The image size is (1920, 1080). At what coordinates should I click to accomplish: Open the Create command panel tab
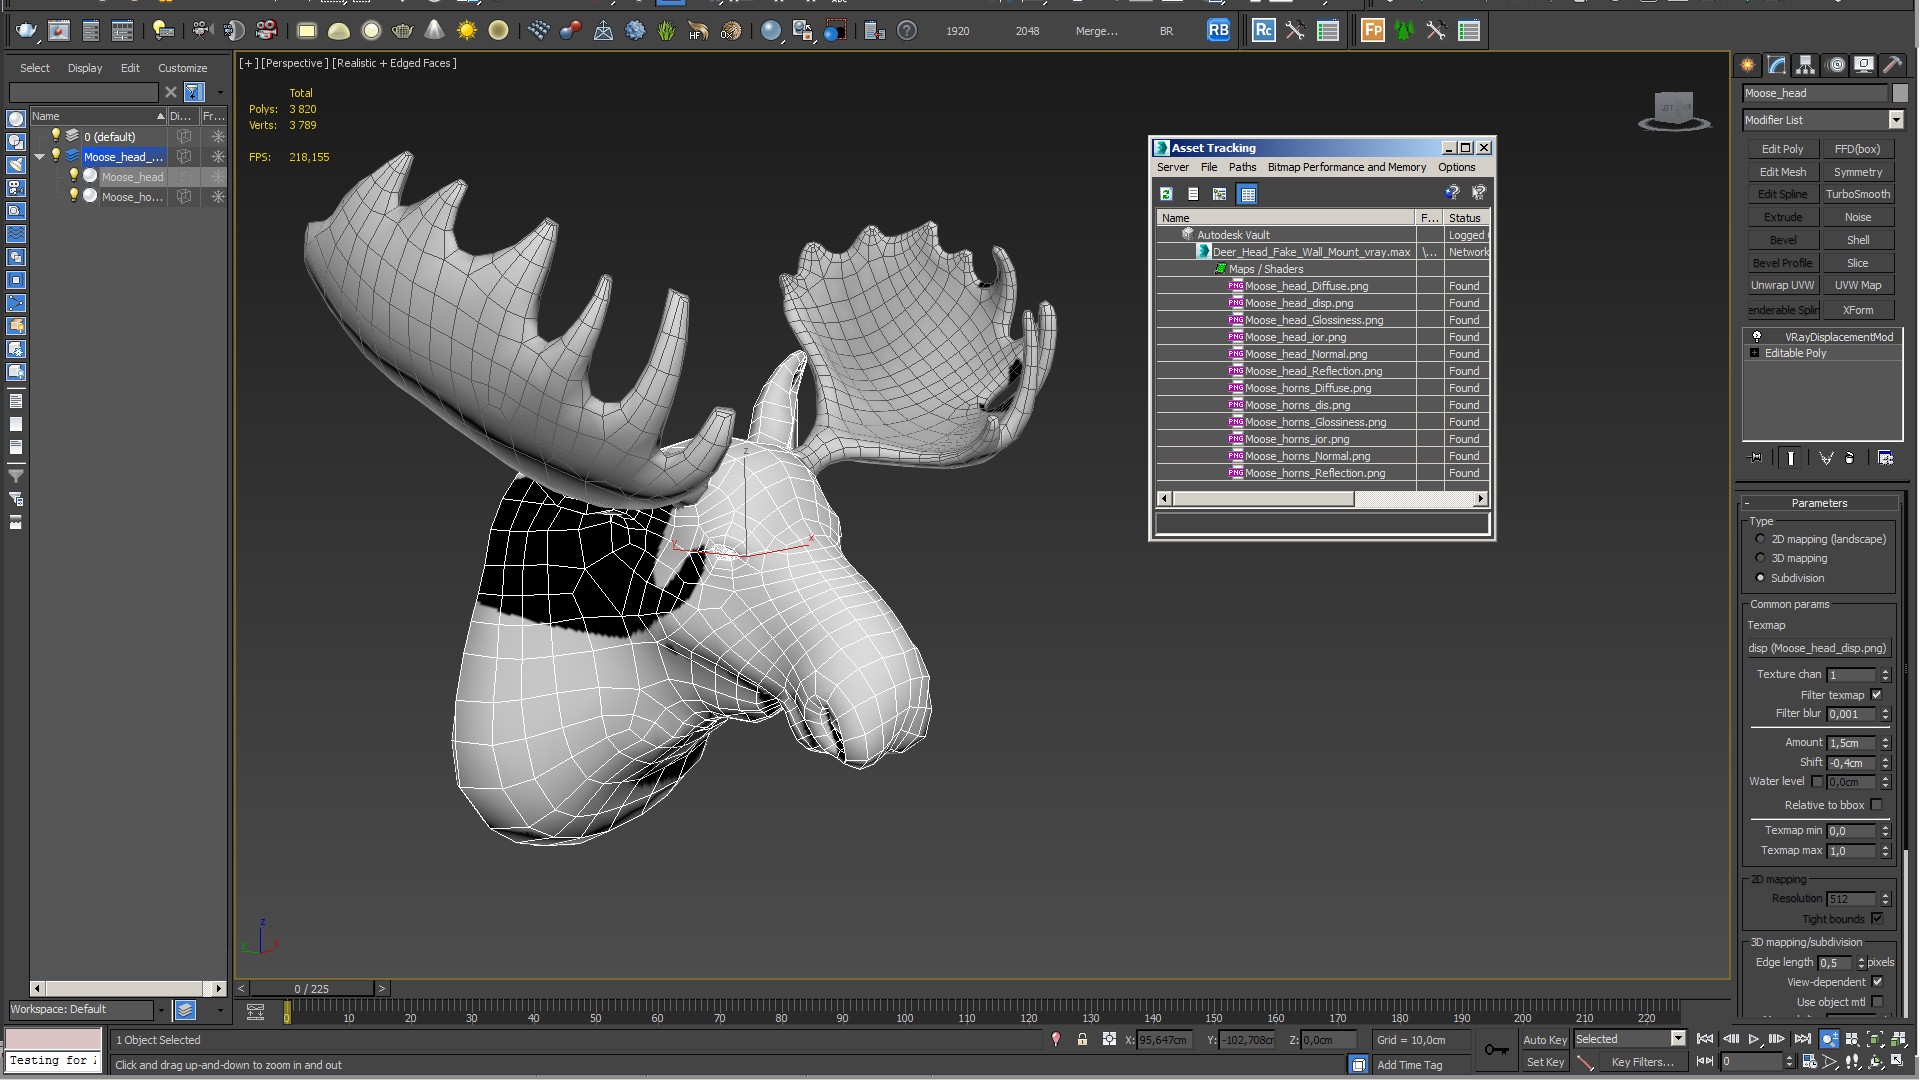1748,65
